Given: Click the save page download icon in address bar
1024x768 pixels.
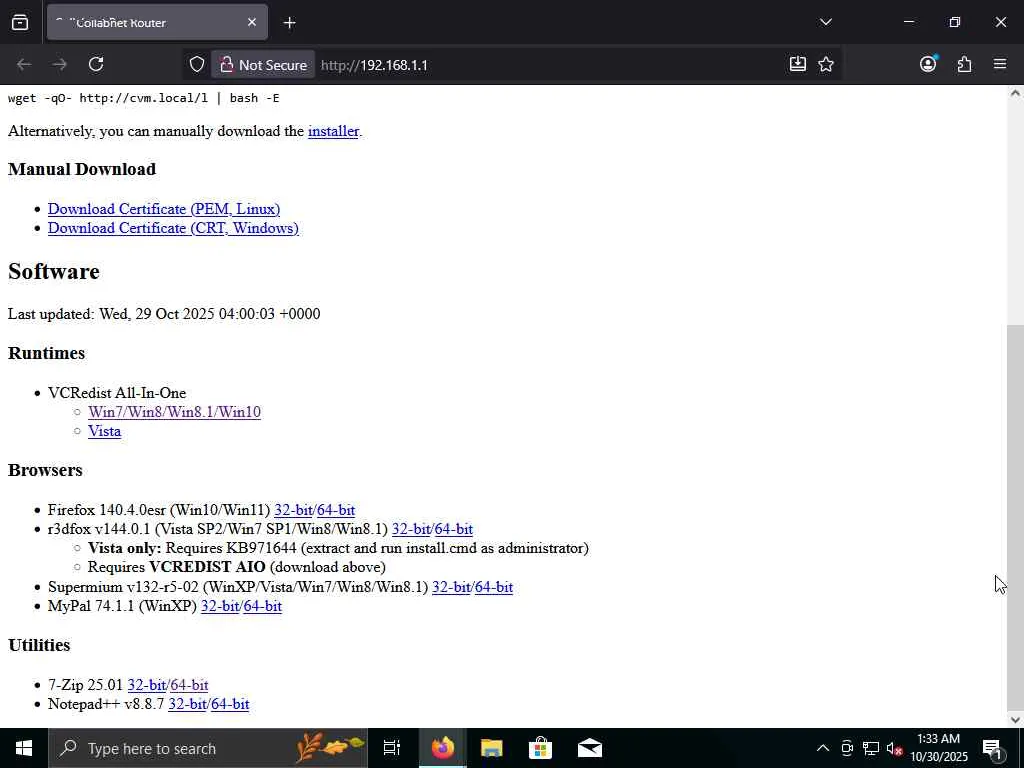Looking at the screenshot, I should tap(797, 64).
